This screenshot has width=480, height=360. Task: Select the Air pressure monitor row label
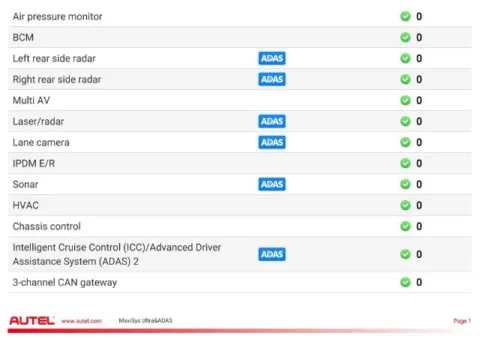click(x=57, y=17)
